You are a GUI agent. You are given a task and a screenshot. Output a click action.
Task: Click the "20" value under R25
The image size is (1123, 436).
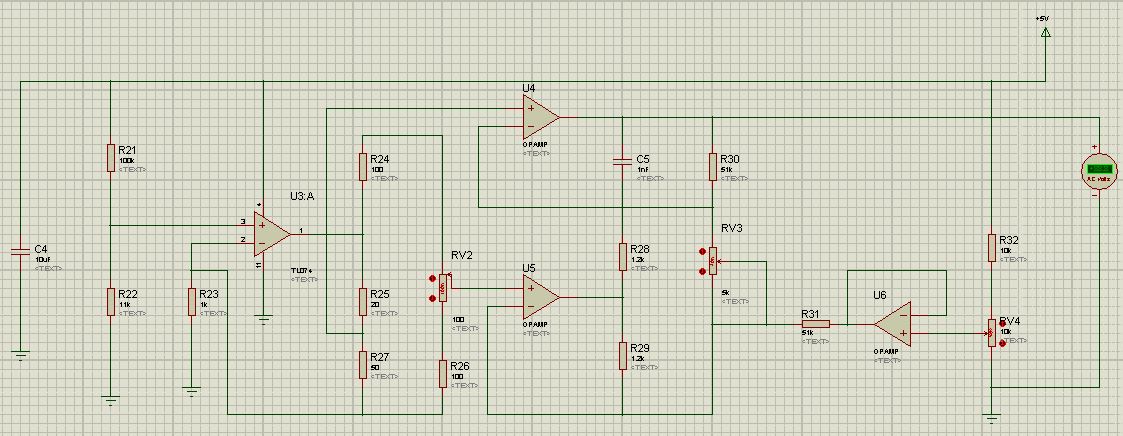(375, 304)
